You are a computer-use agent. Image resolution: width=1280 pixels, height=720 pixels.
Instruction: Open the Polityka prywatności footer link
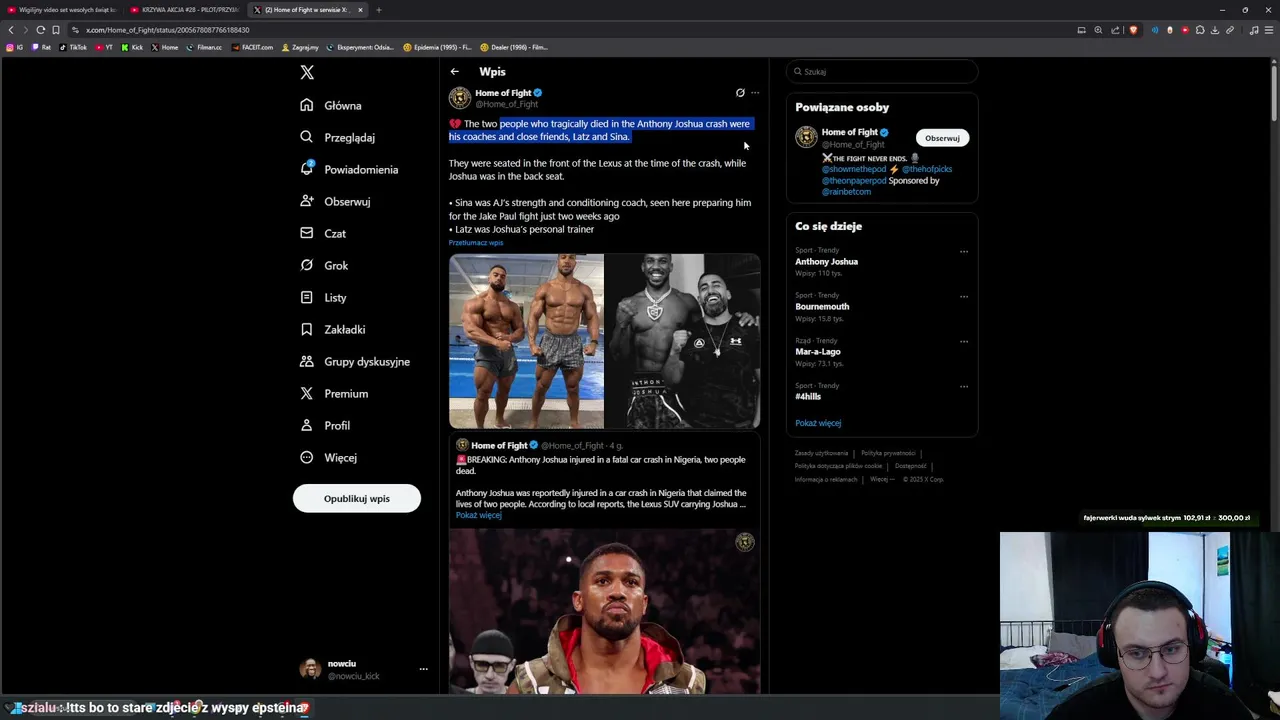pos(888,453)
